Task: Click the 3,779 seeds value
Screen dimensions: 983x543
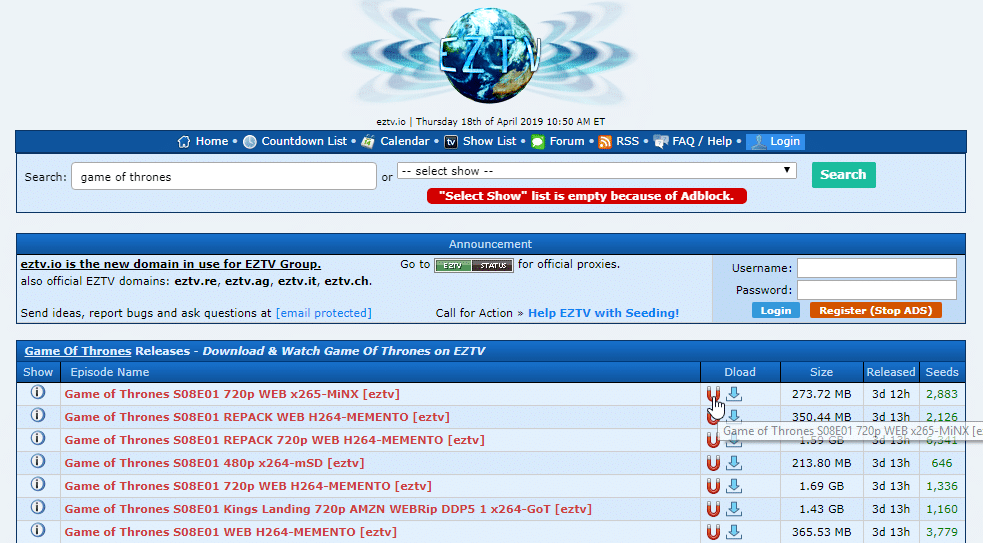Action: point(942,532)
